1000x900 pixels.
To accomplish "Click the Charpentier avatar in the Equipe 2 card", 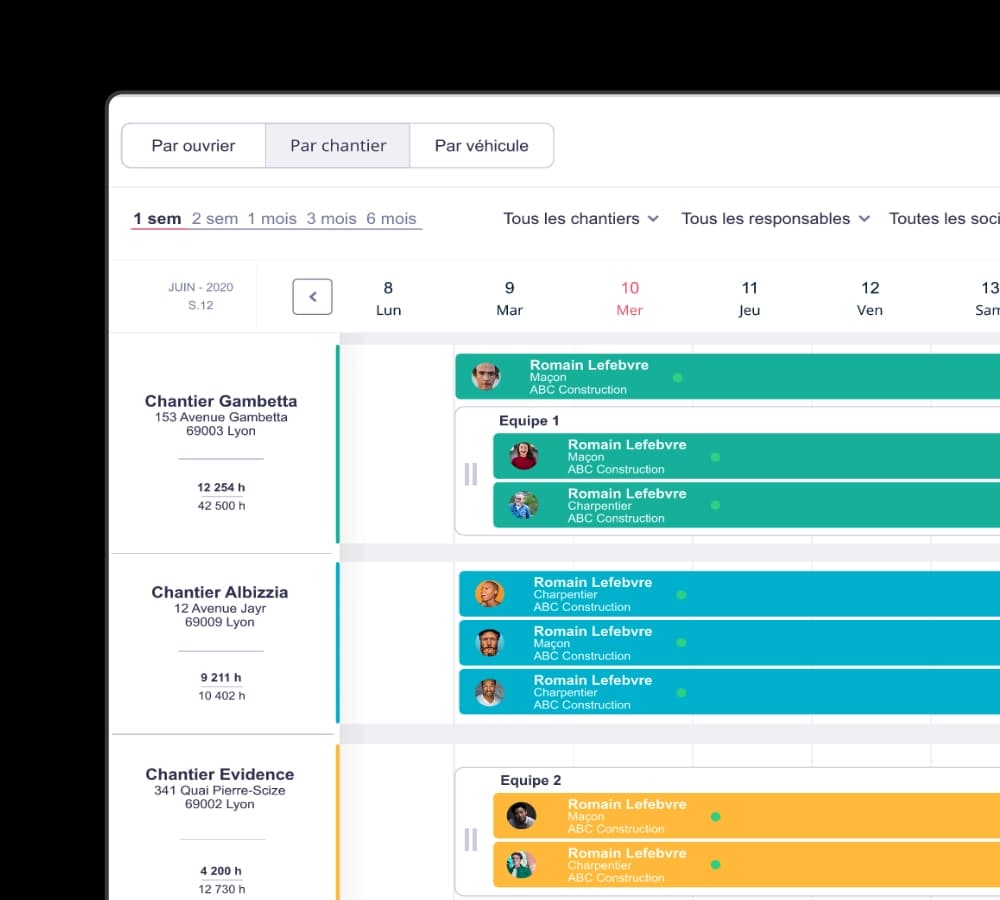I will (520, 865).
